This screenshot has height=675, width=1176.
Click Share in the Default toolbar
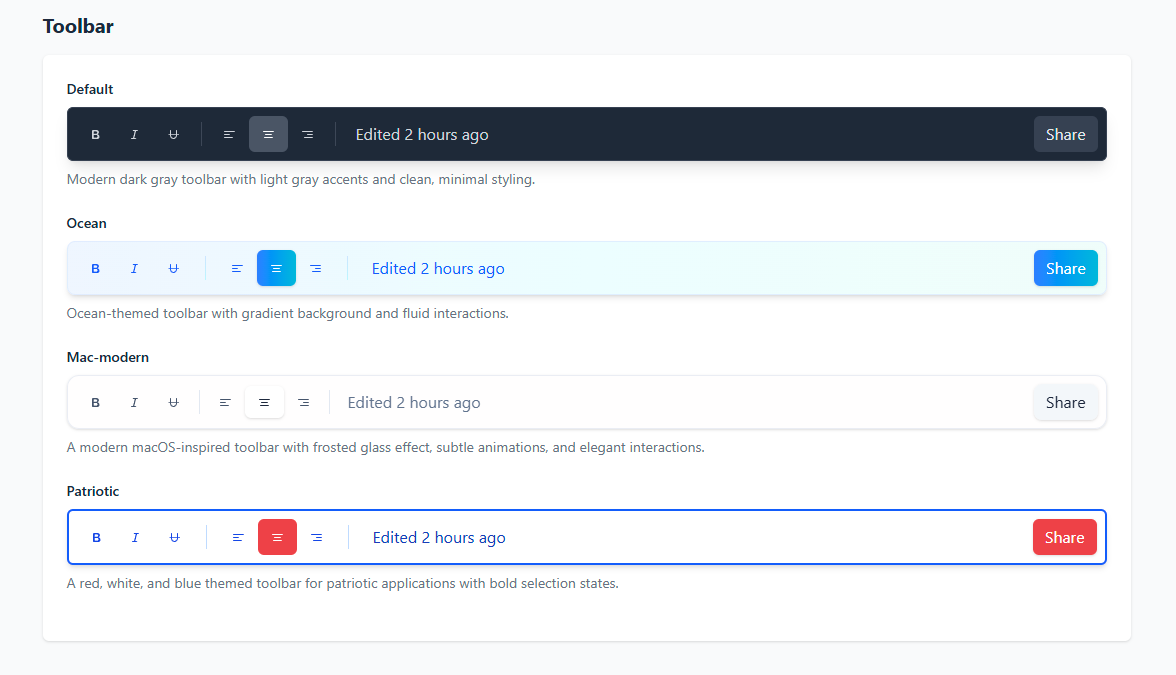(x=1066, y=134)
